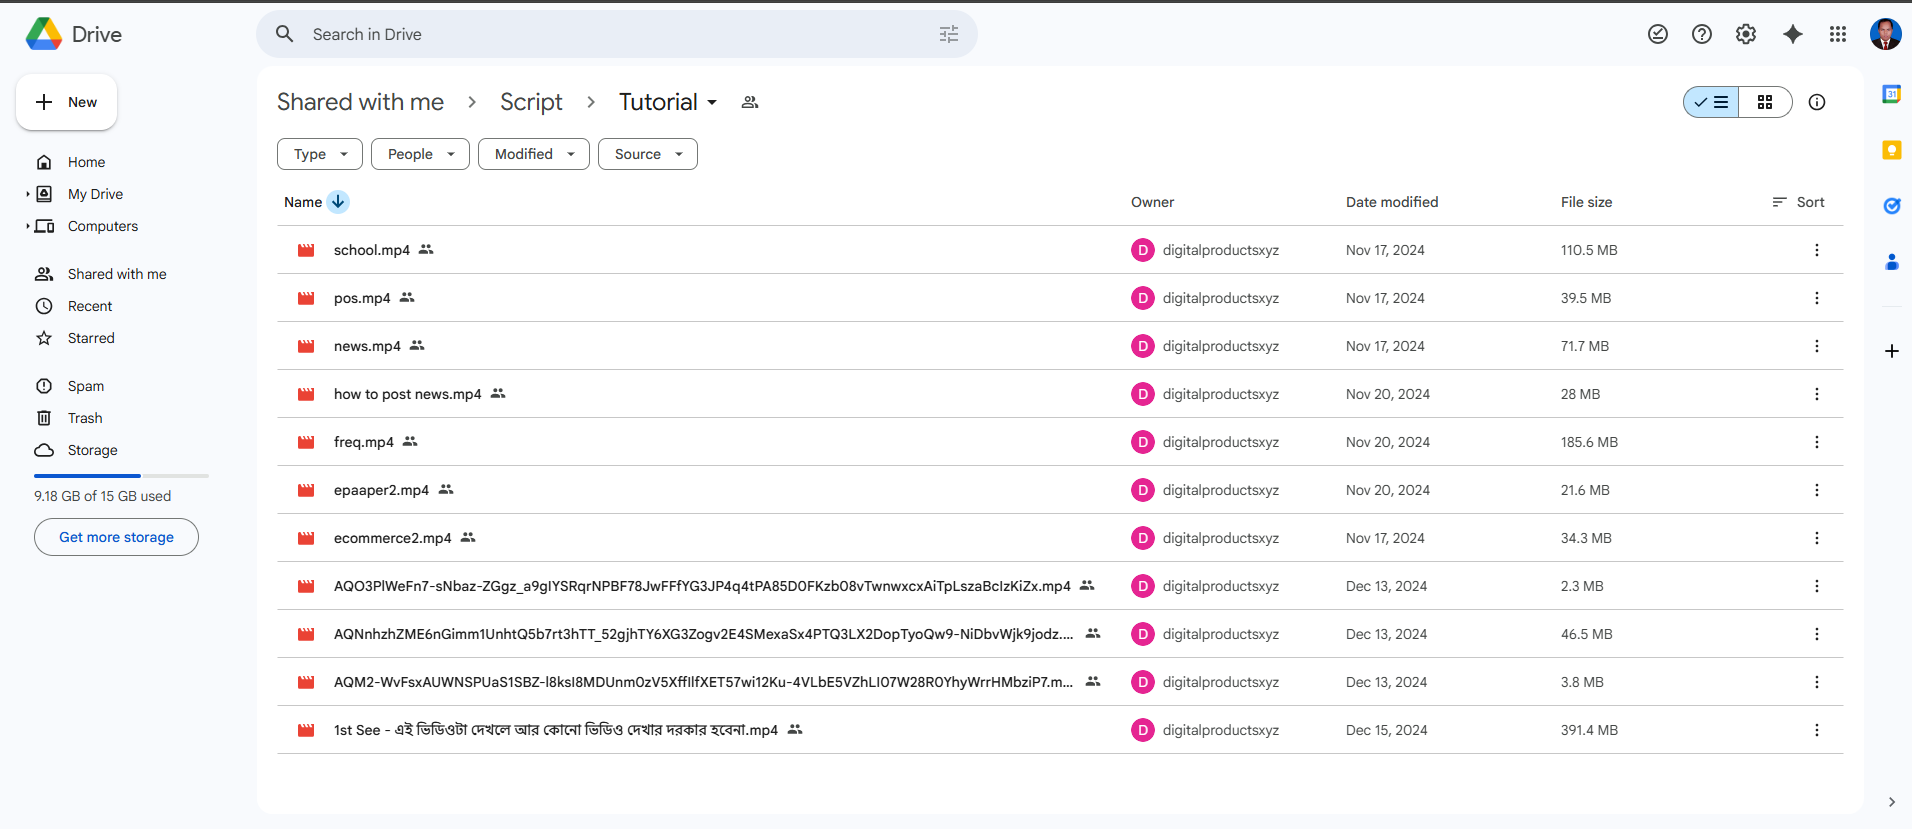Viewport: 1912px width, 829px height.
Task: Open Drive settings gear
Action: tap(1746, 34)
